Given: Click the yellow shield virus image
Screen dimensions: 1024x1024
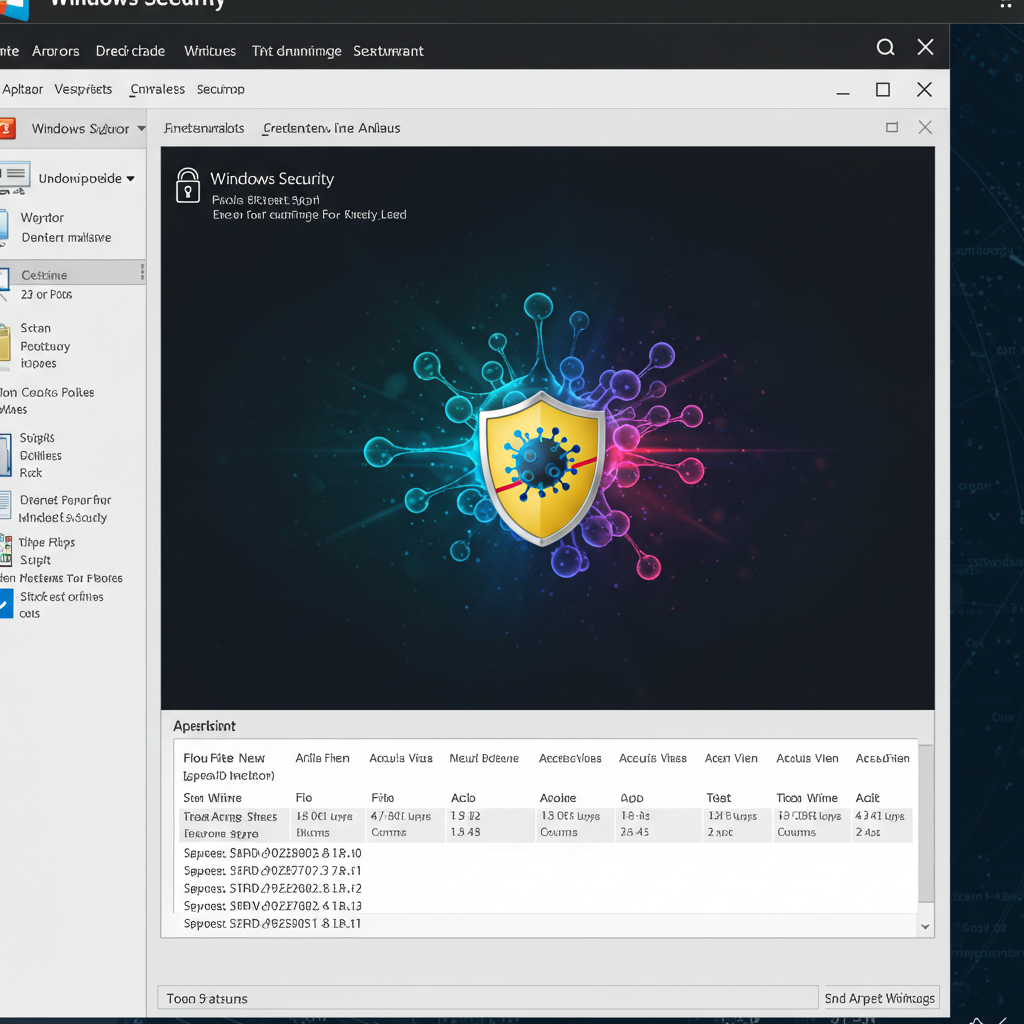Looking at the screenshot, I should click(541, 468).
